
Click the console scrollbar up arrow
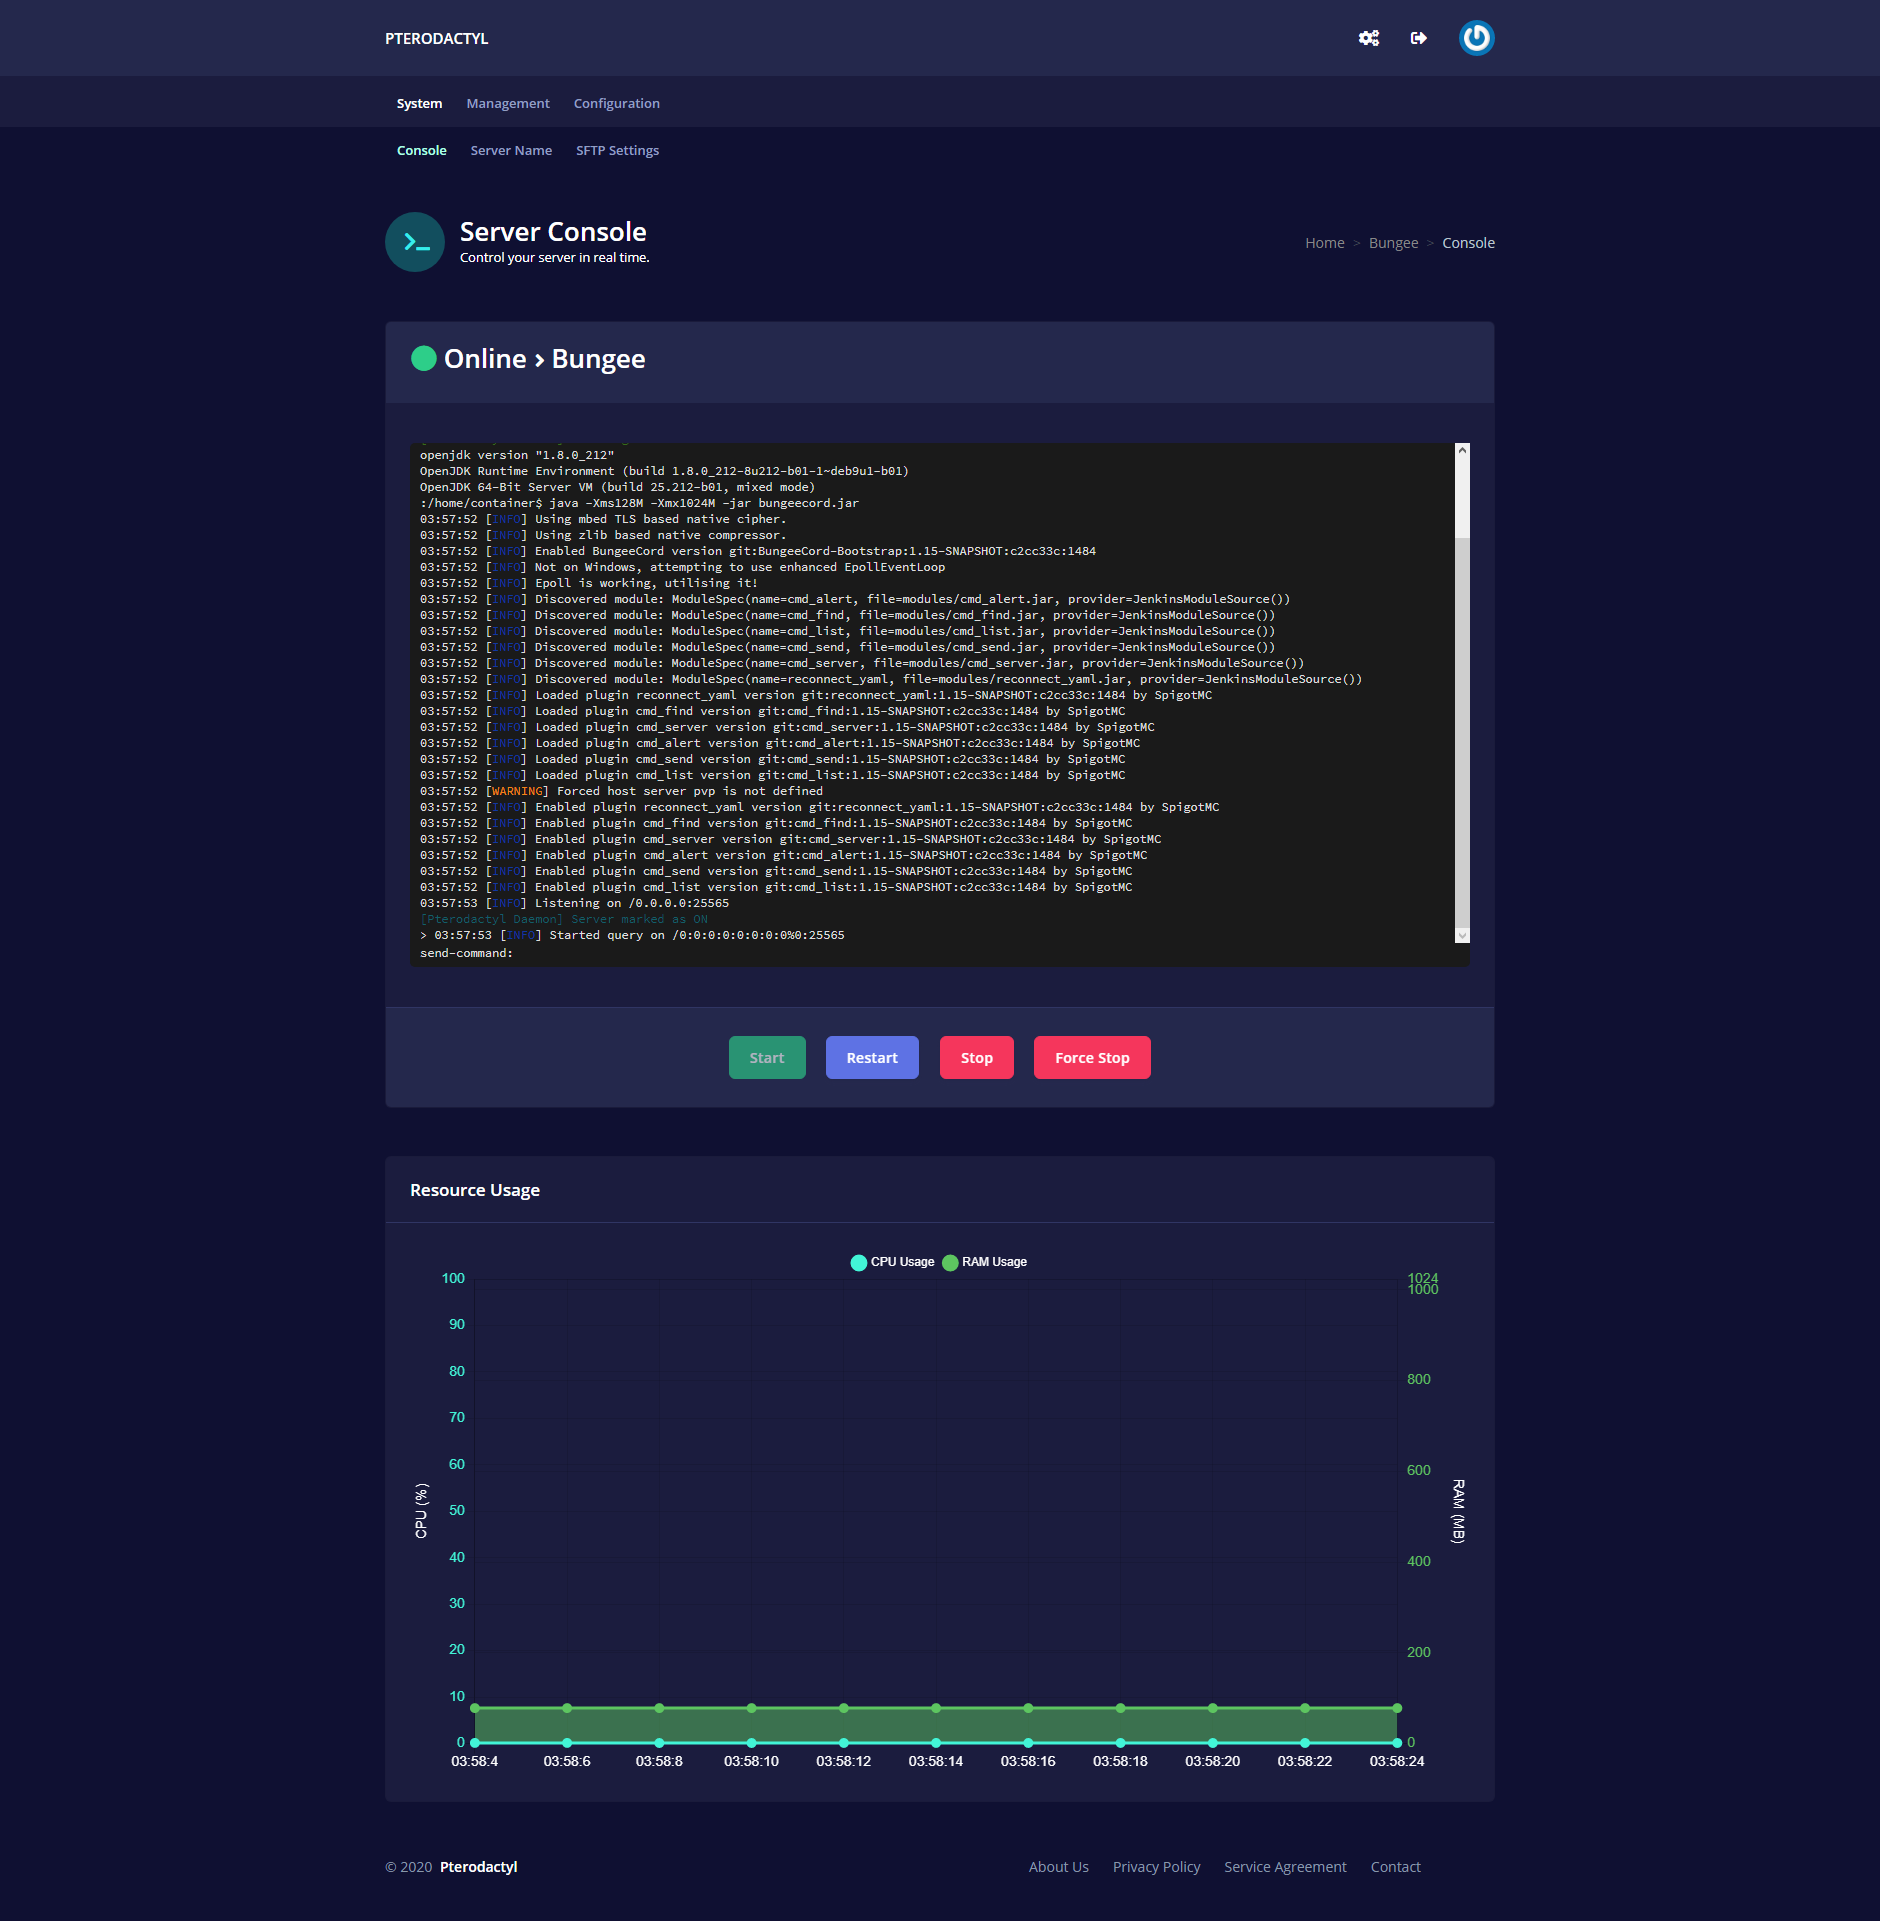[1462, 451]
